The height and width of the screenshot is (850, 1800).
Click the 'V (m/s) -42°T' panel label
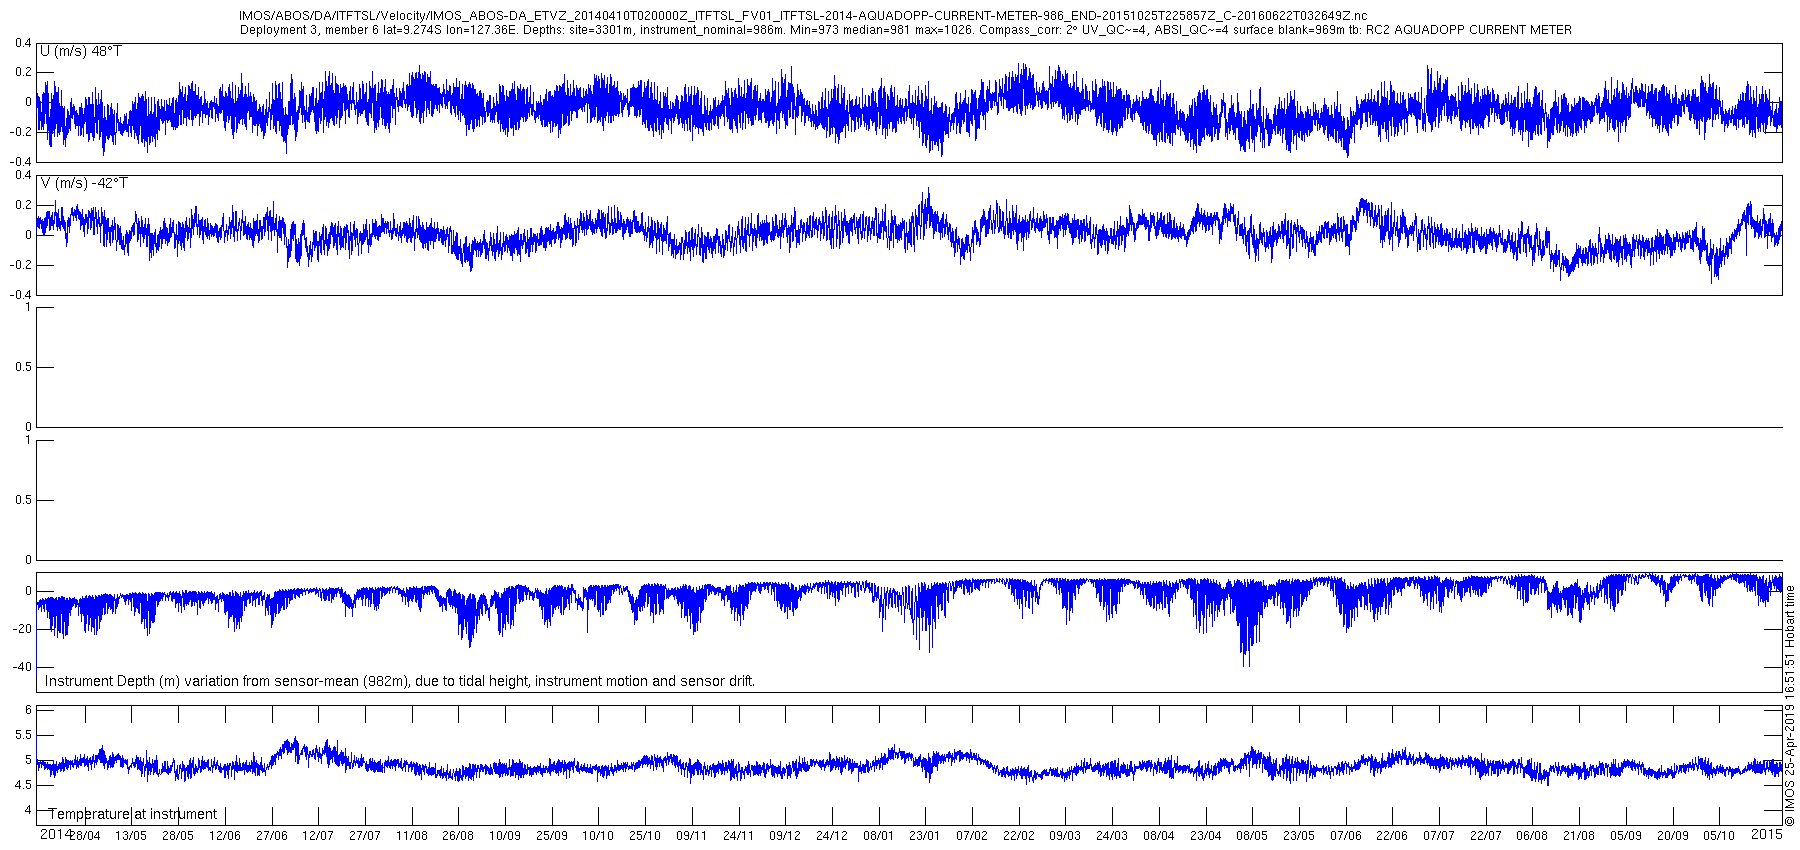click(x=84, y=183)
